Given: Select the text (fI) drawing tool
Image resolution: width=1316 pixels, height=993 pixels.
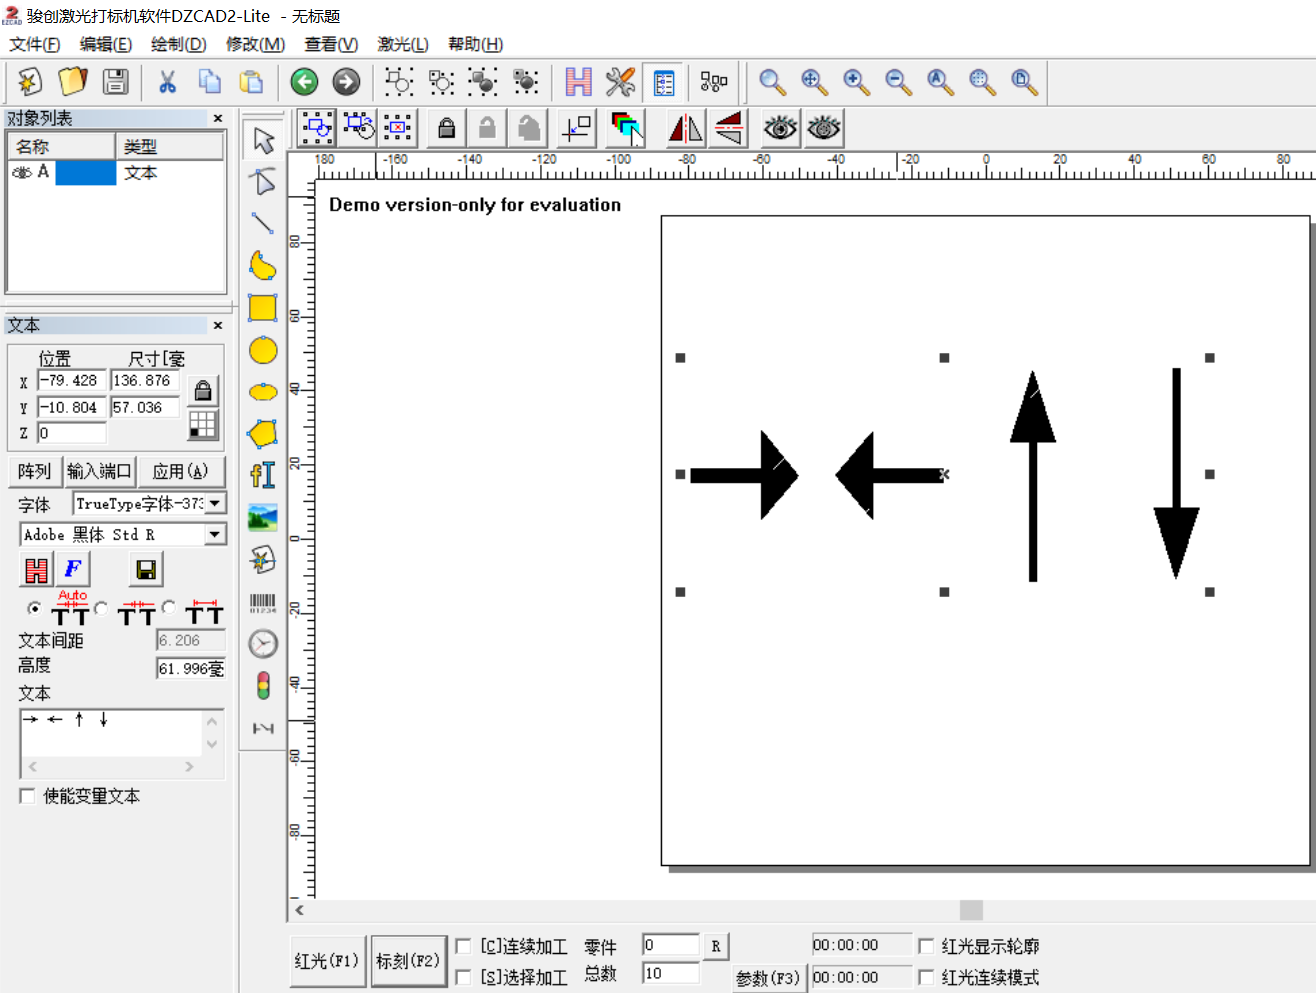Looking at the screenshot, I should (x=263, y=475).
